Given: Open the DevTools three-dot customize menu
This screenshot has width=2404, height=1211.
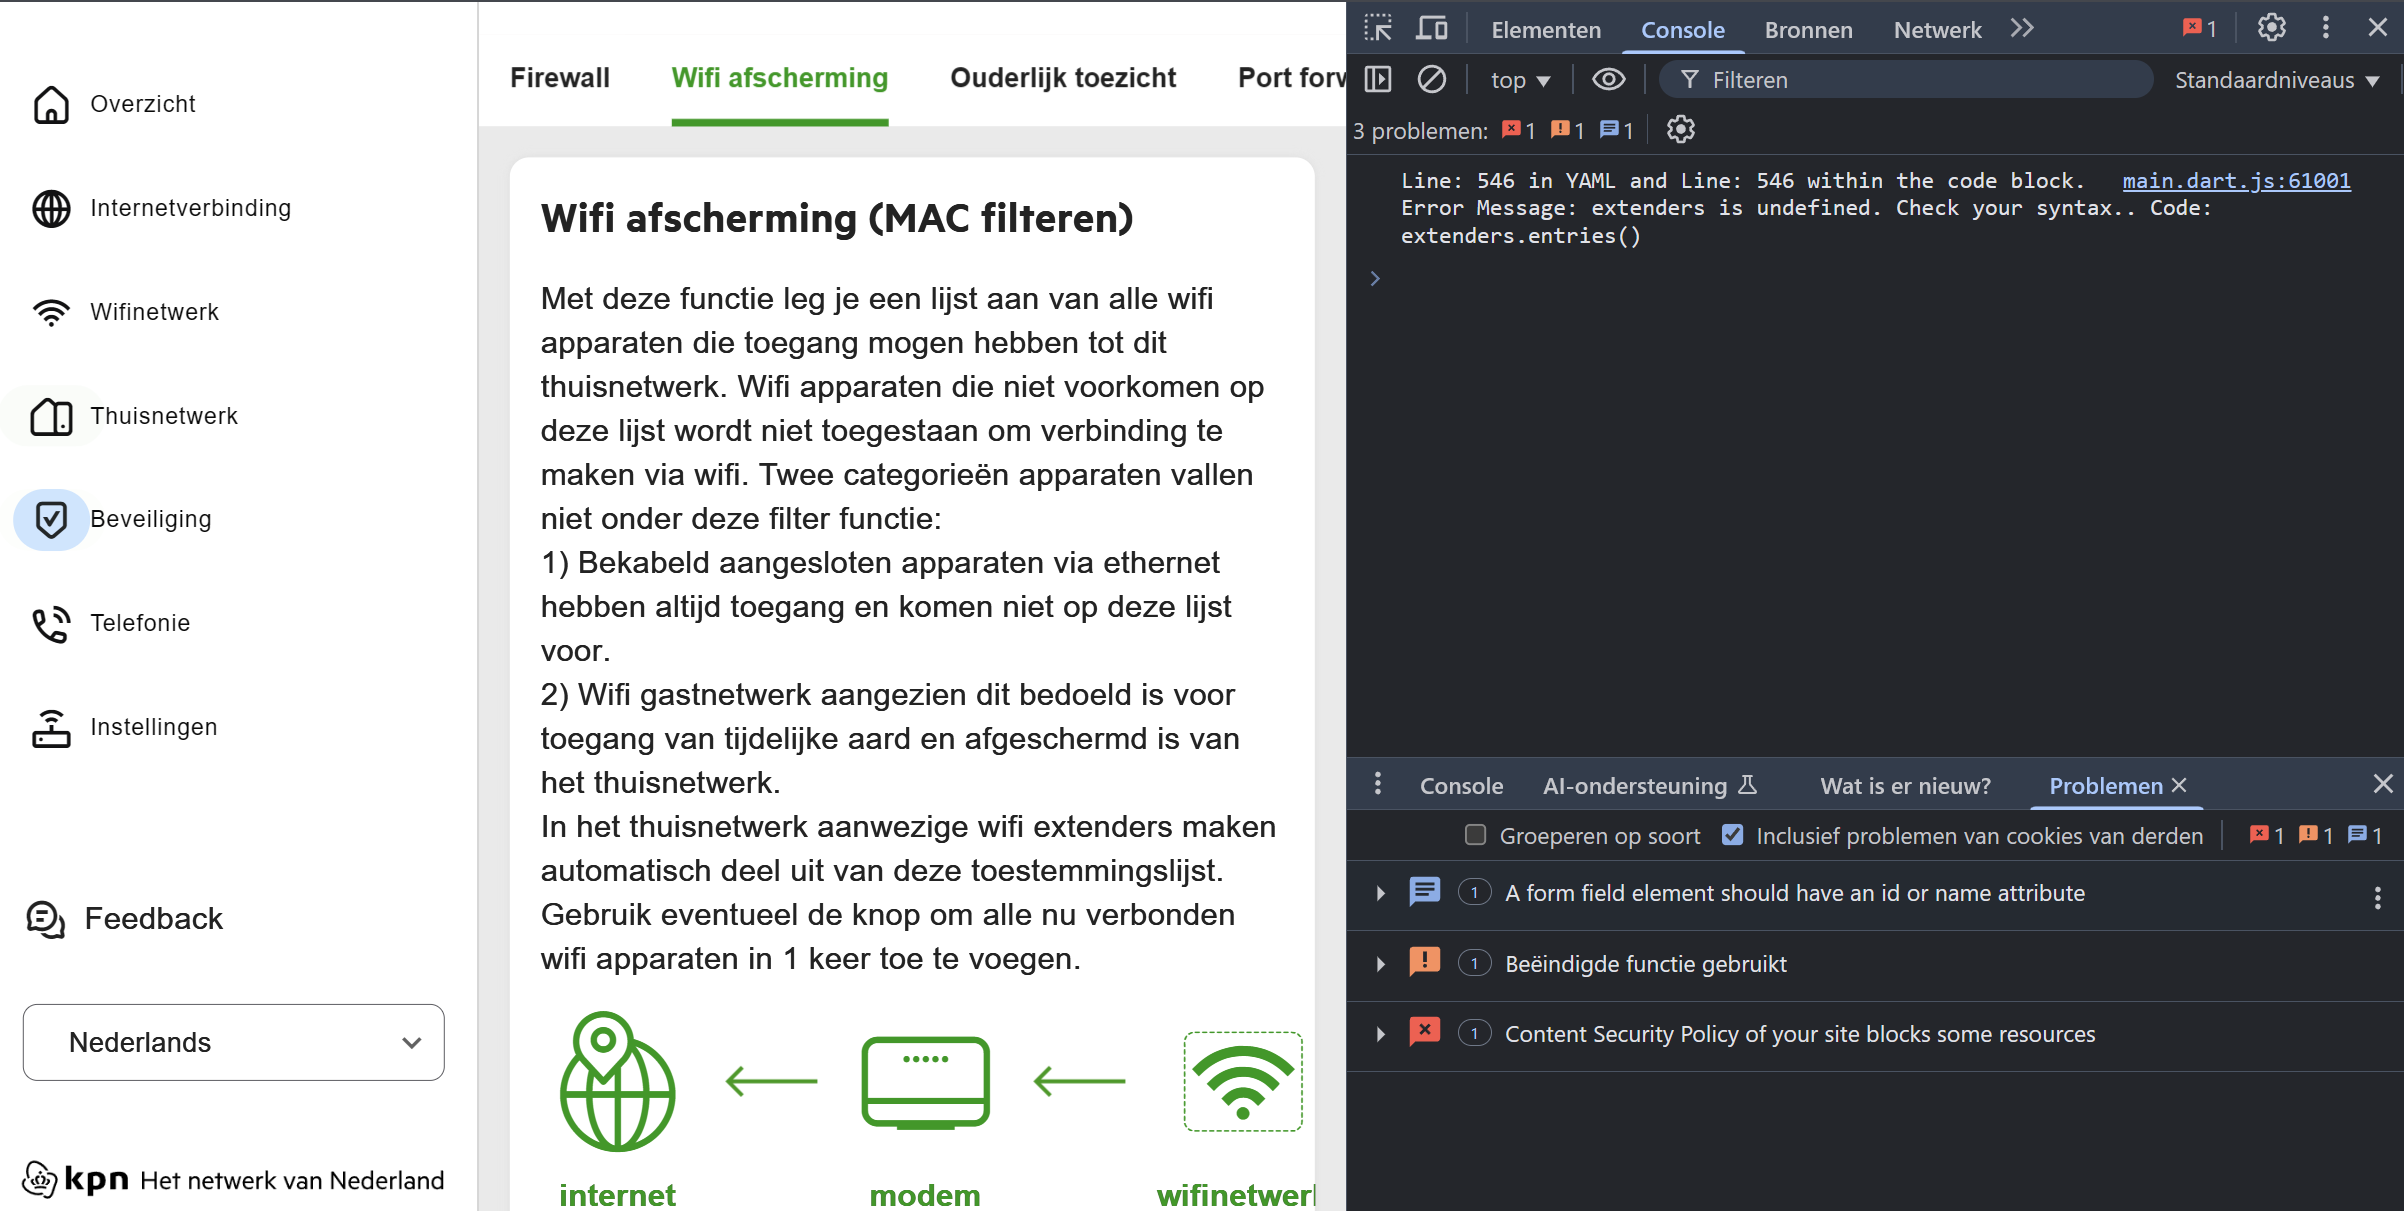Looking at the screenshot, I should (2326, 28).
